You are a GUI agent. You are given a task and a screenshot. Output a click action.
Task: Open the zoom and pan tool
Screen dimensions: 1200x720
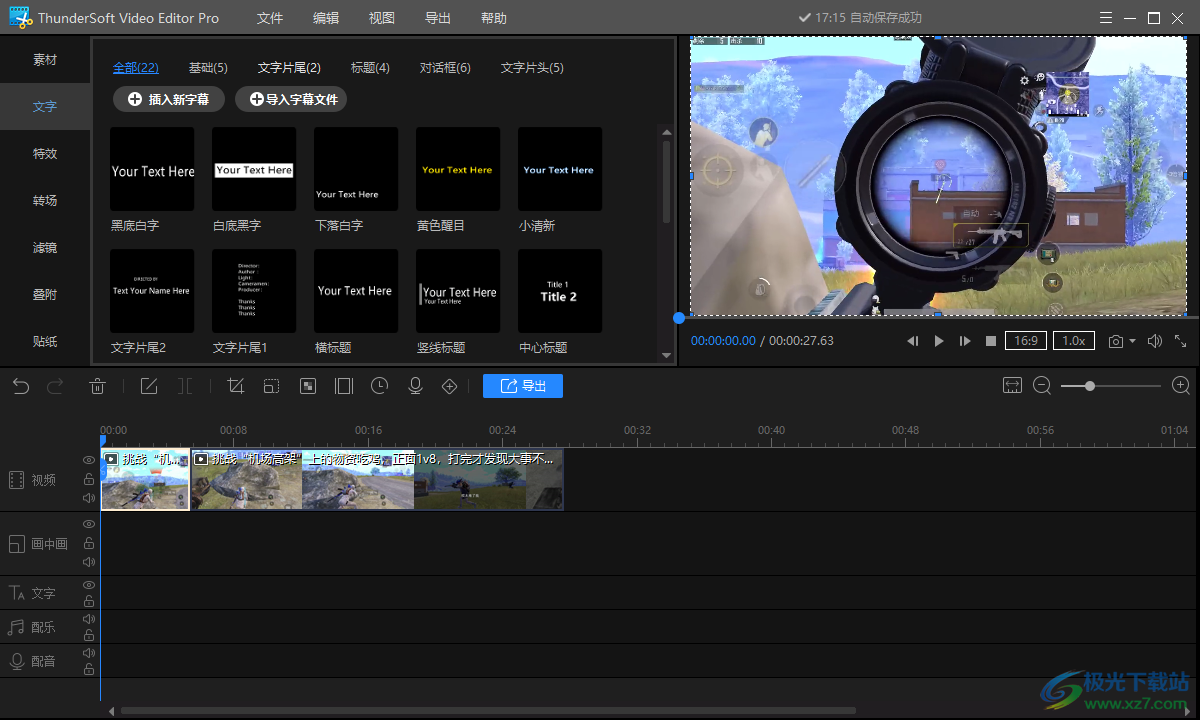[271, 386]
